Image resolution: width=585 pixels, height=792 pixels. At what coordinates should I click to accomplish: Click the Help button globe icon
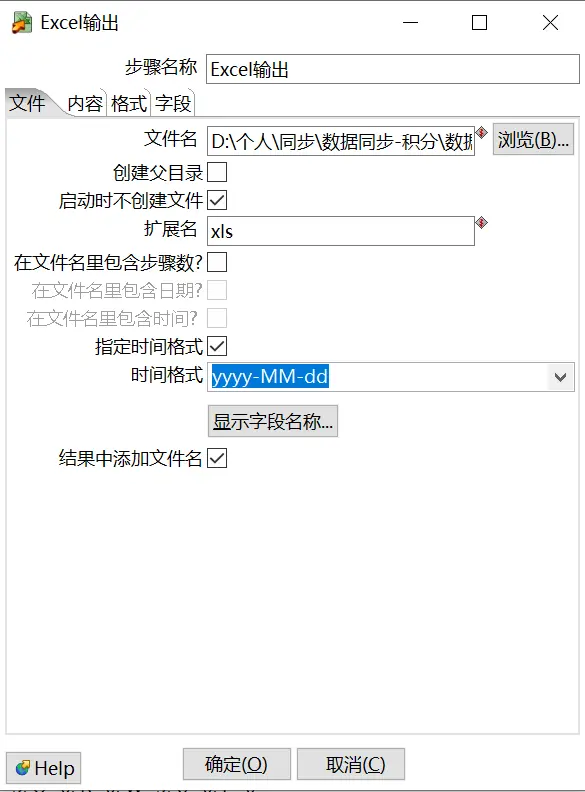point(23,768)
